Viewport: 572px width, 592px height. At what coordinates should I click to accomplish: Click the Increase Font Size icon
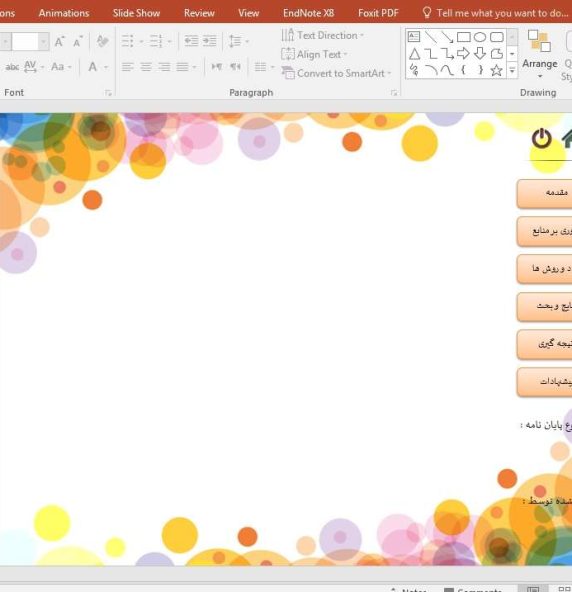pos(60,41)
